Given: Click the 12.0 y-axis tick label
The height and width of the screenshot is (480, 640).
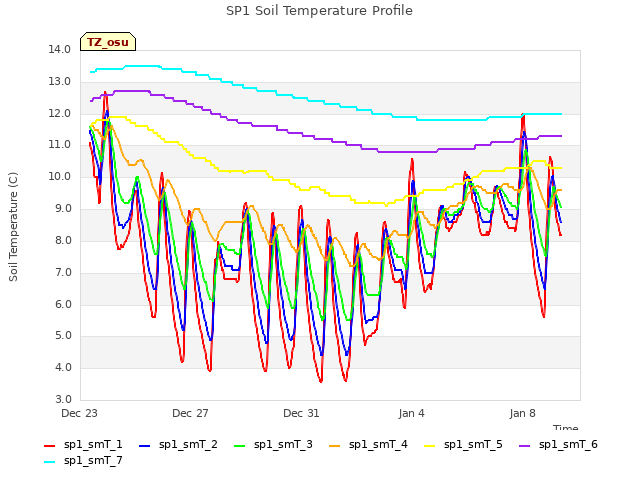Looking at the screenshot, I should pos(60,113).
